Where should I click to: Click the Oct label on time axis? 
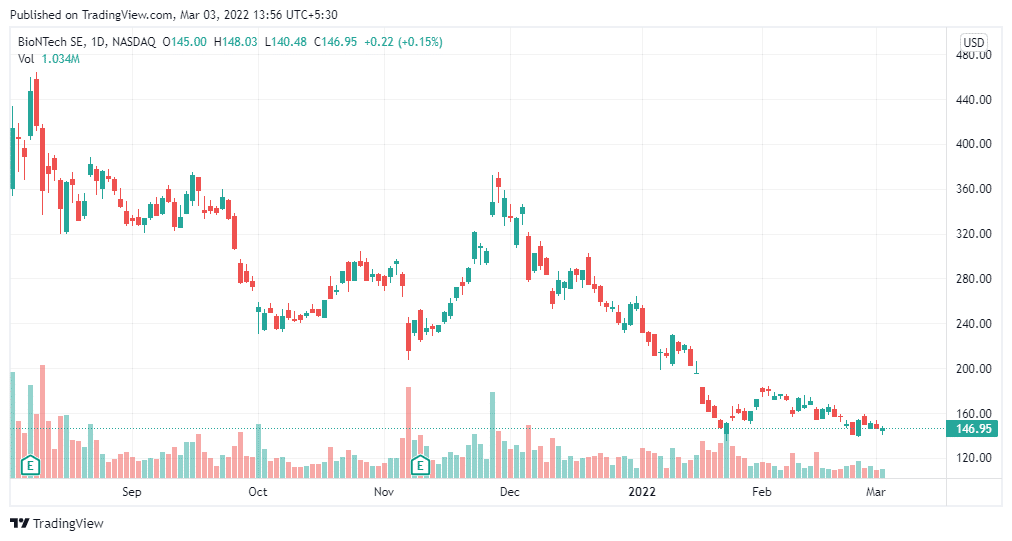258,492
